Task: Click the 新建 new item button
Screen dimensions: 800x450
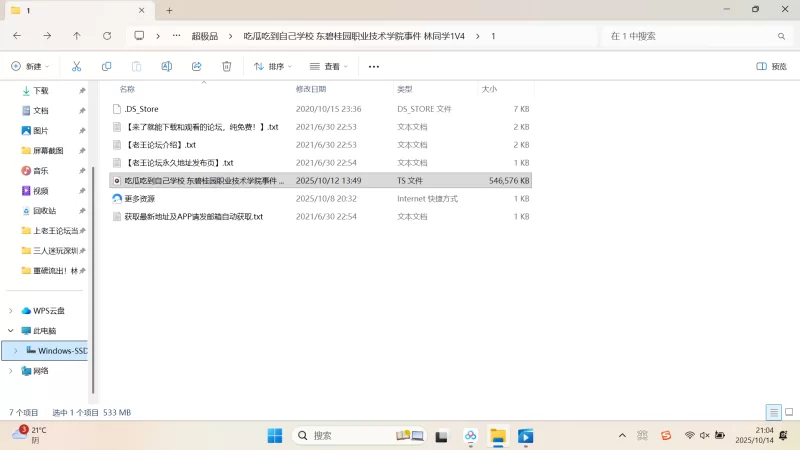Action: click(x=28, y=66)
